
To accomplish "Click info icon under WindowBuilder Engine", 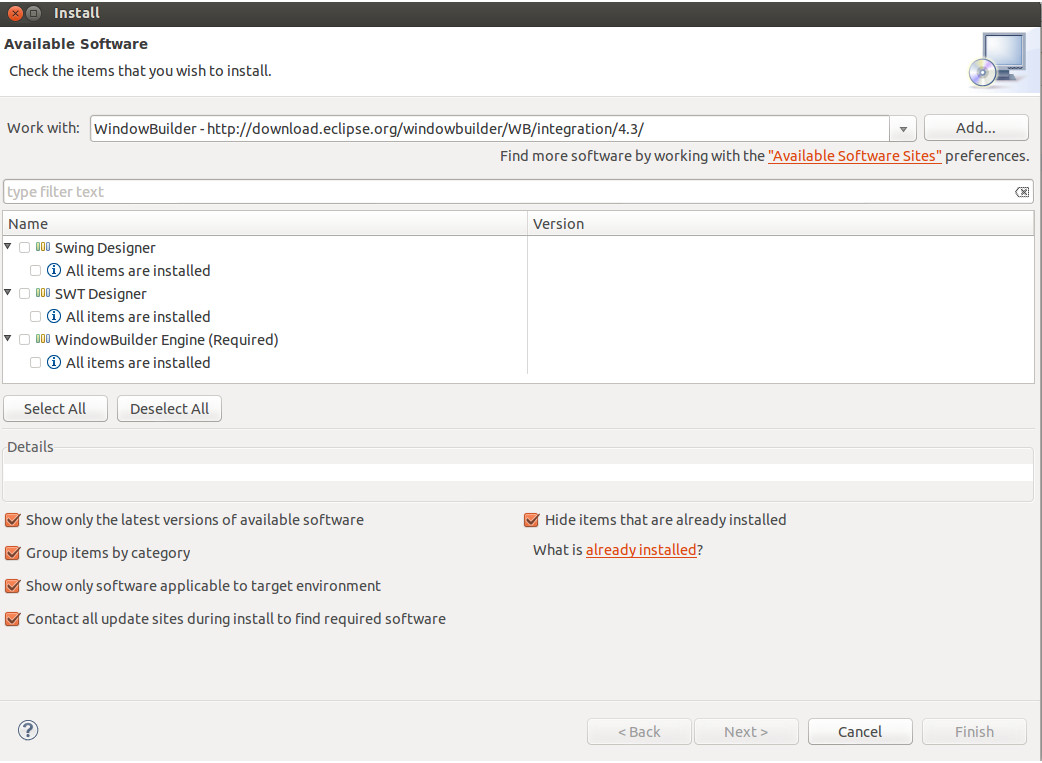I will [54, 362].
